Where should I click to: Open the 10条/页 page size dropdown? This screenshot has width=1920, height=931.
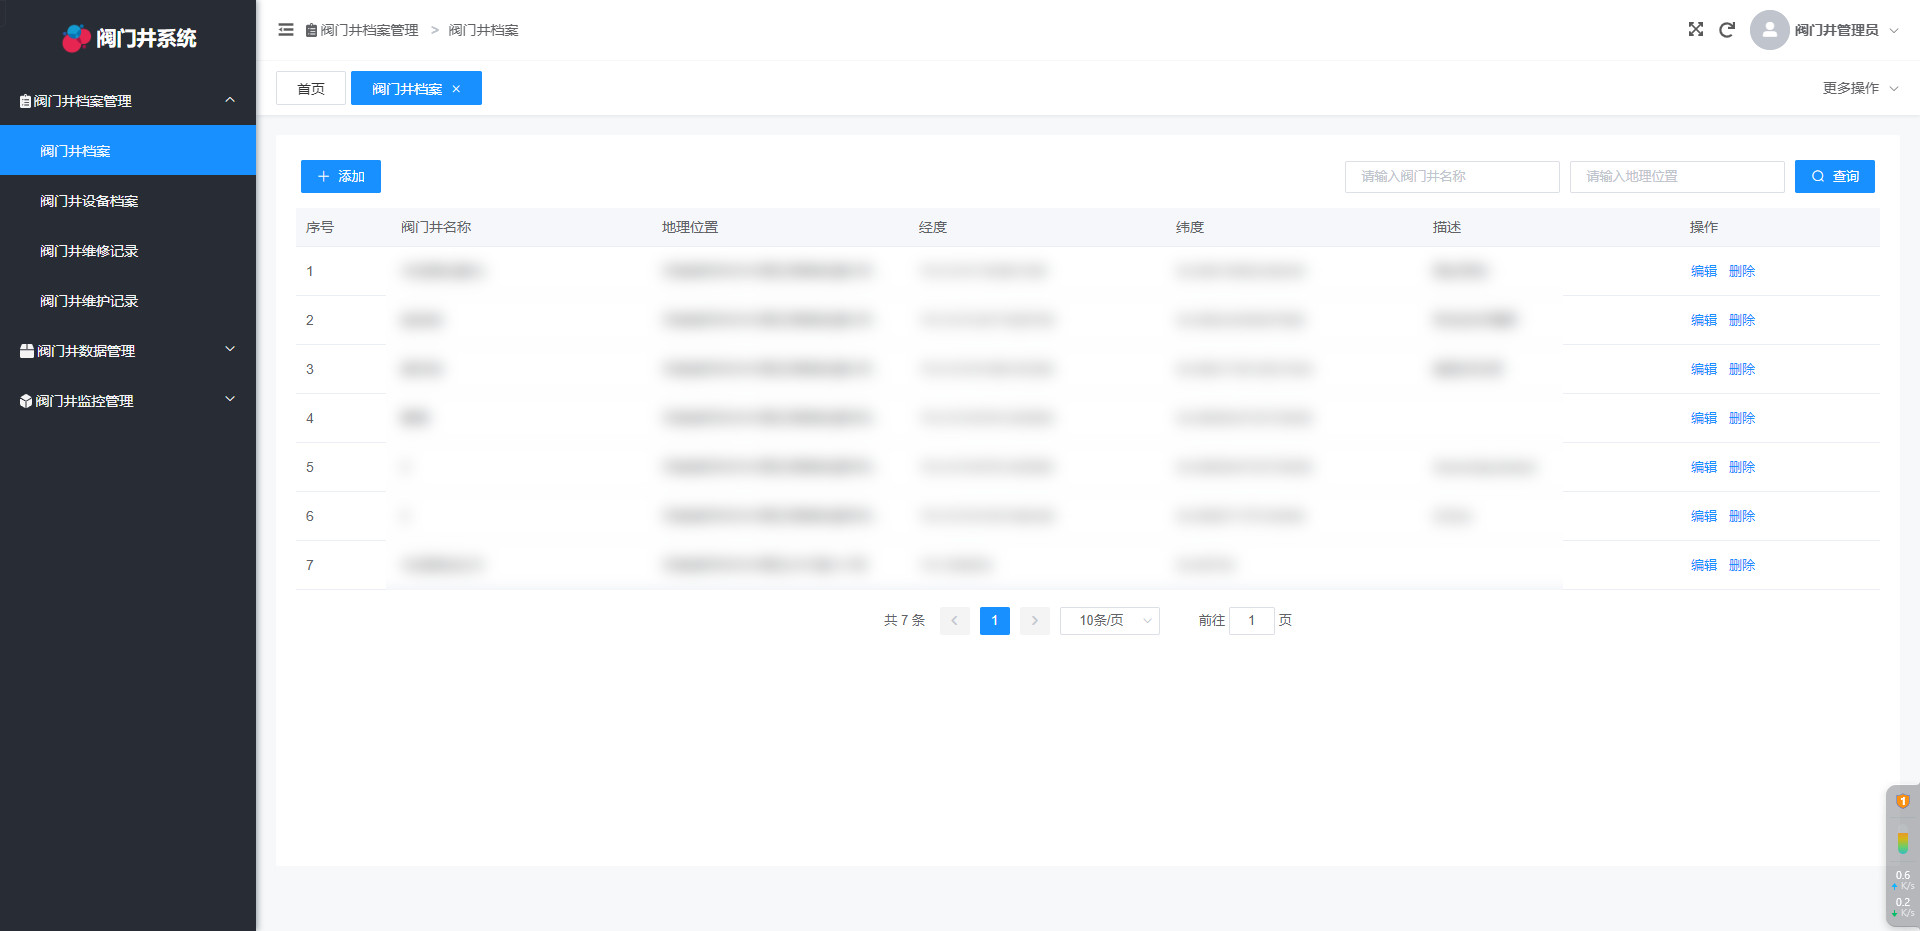[x=1109, y=621]
